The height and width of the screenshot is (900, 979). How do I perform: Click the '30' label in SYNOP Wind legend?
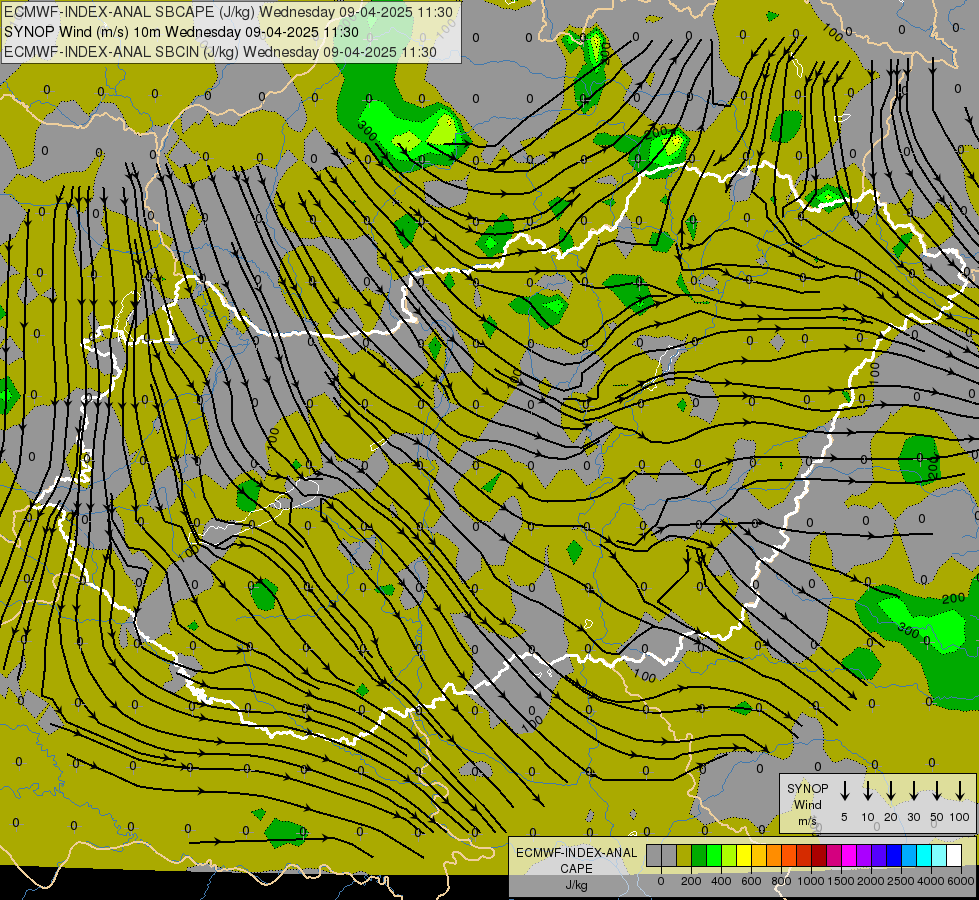point(914,817)
